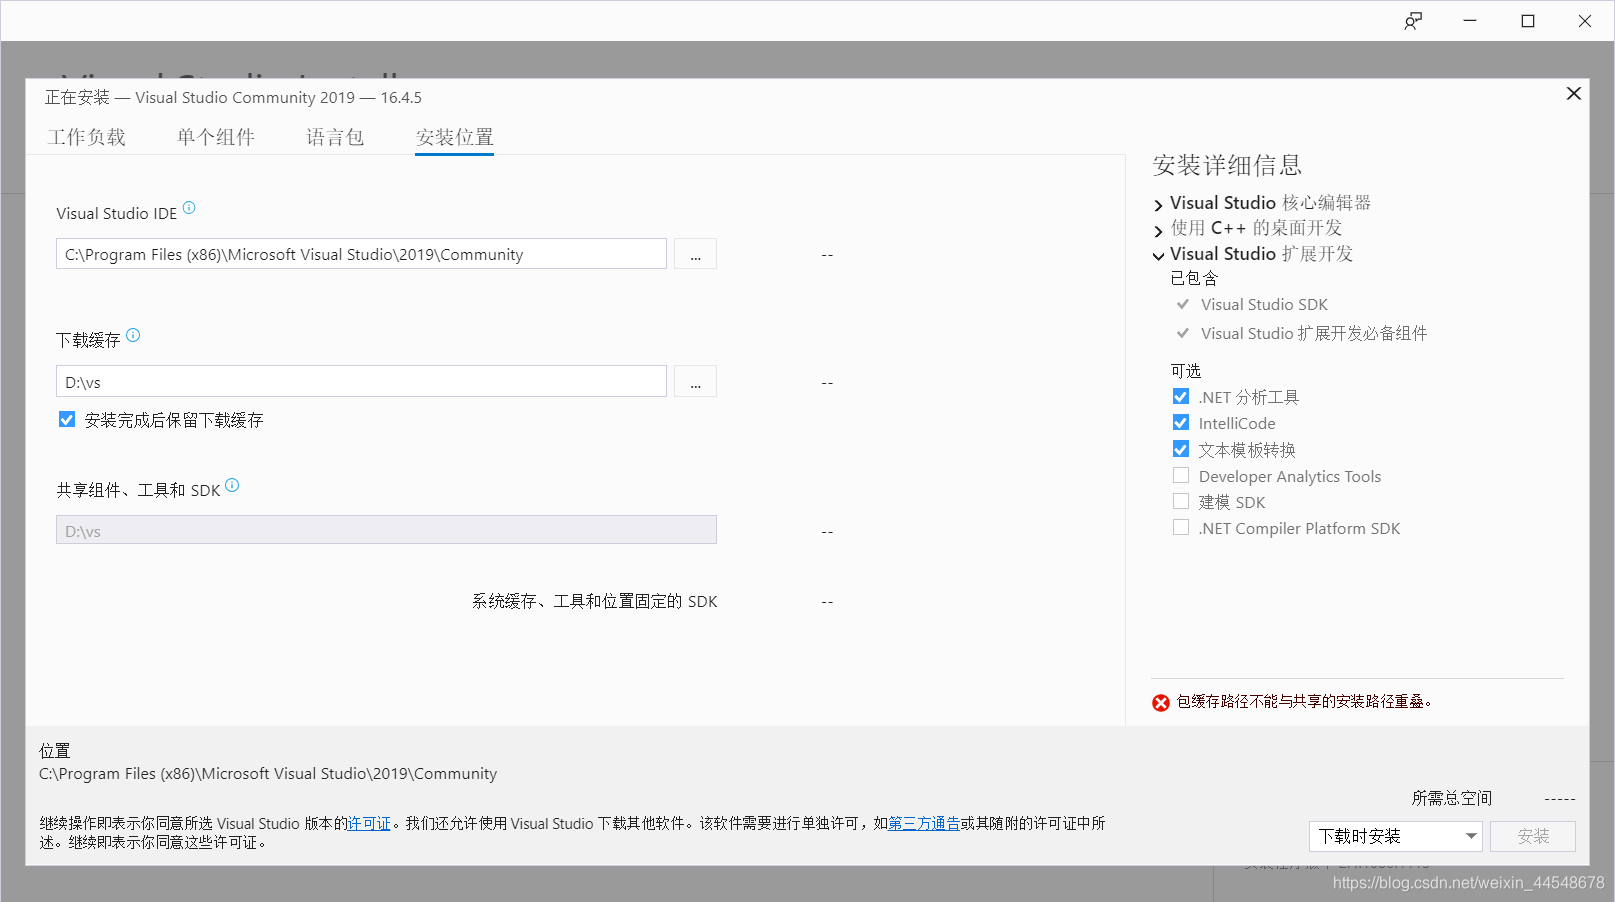
Task: Uncheck the 文本模板转换 option
Action: (x=1181, y=449)
